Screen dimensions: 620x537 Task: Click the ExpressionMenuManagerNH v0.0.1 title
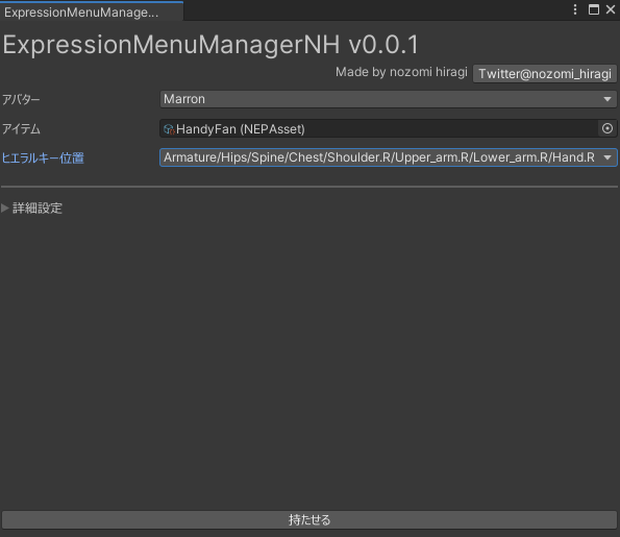point(211,44)
